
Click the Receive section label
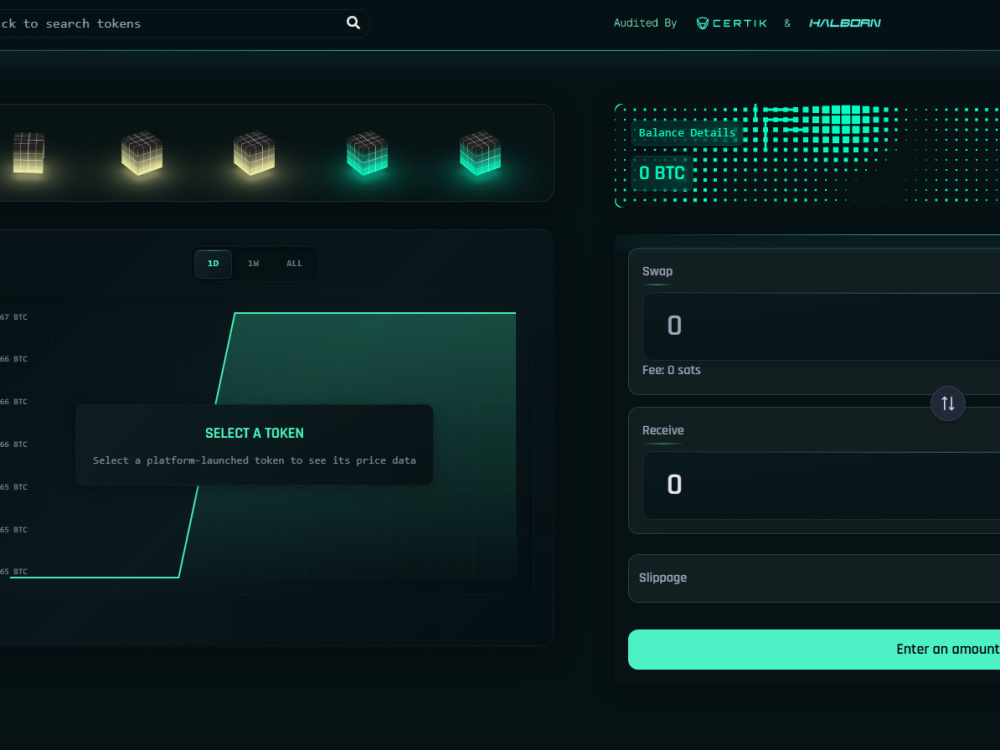click(663, 430)
